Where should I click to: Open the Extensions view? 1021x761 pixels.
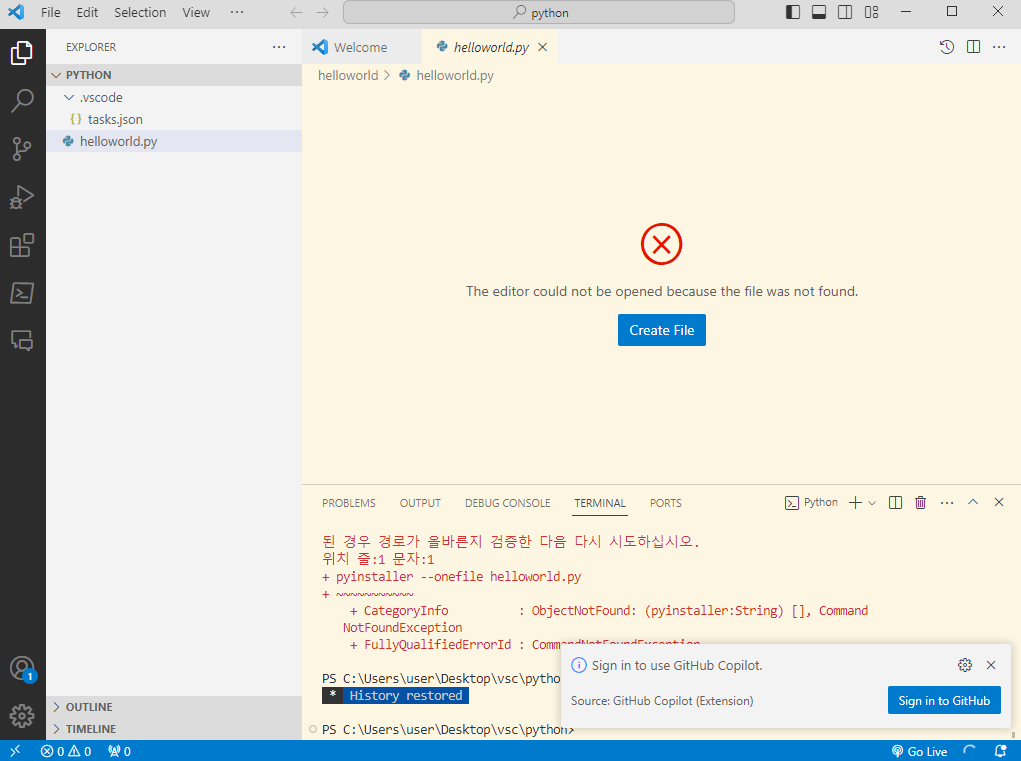[x=22, y=245]
